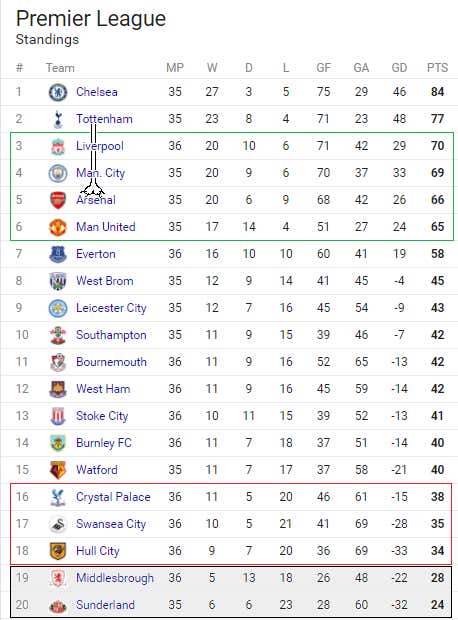
Task: Open the Crystal Palace team link
Action: click(113, 497)
